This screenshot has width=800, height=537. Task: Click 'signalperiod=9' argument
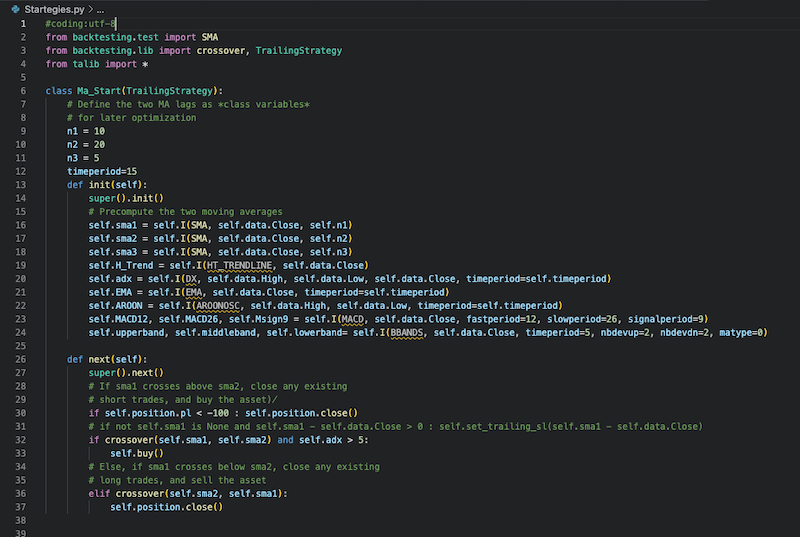pyautogui.click(x=665, y=319)
